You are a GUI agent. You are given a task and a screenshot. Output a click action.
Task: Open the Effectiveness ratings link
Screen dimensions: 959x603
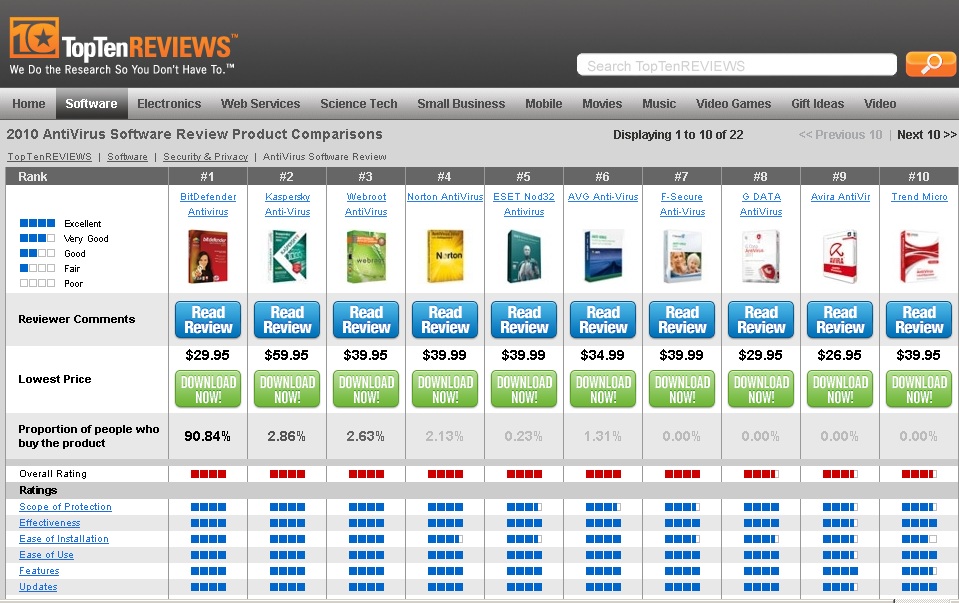(x=49, y=522)
